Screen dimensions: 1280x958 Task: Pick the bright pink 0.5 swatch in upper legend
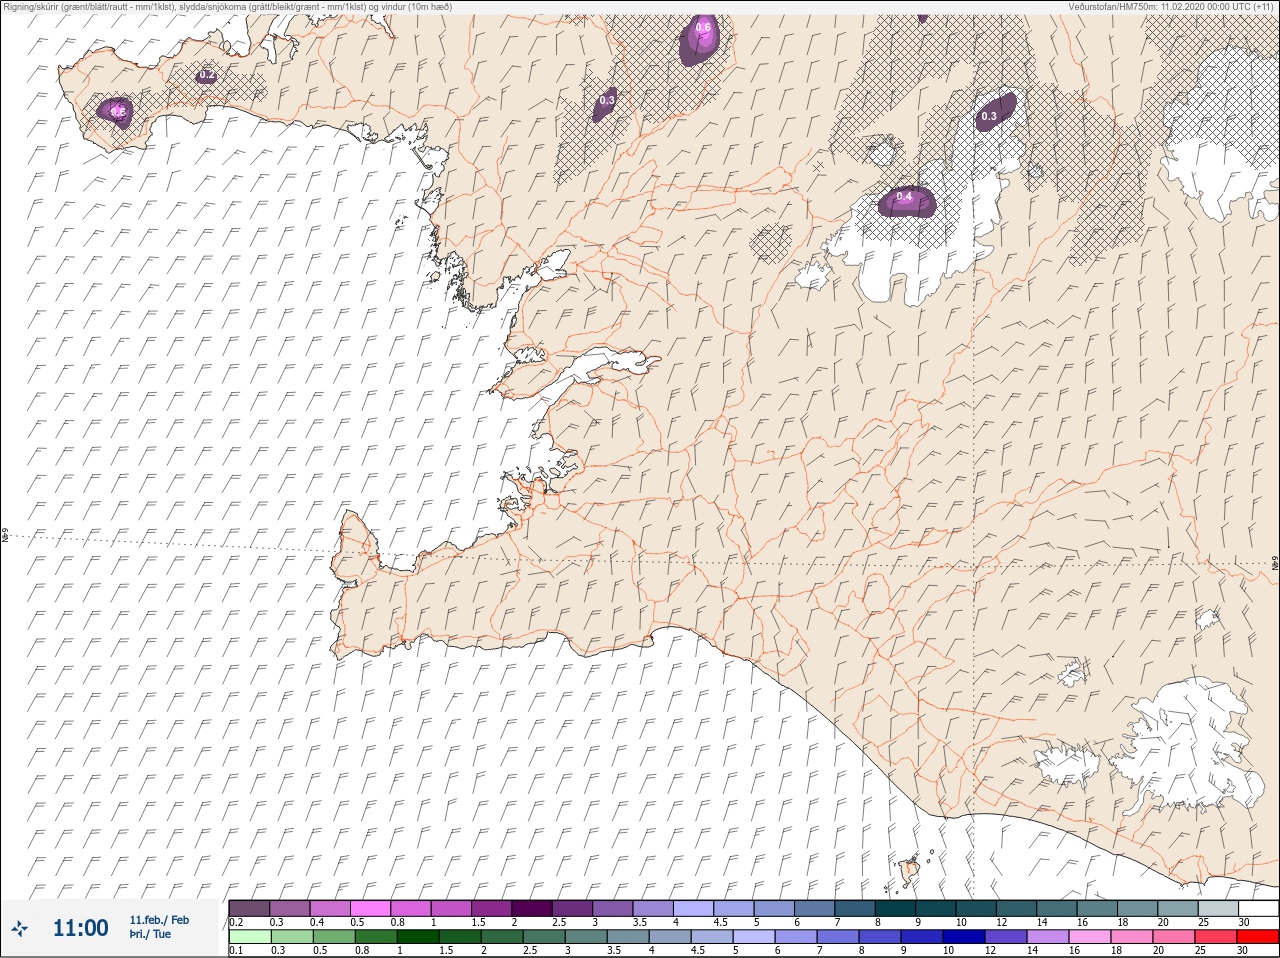371,908
